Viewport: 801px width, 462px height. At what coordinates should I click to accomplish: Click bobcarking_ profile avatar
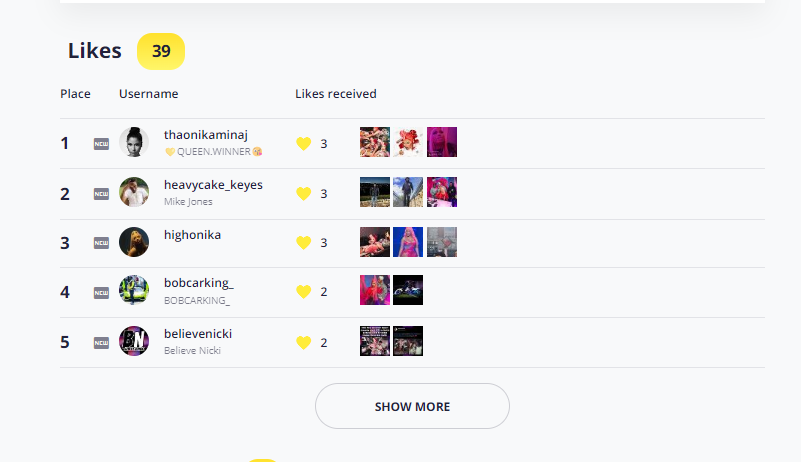pyautogui.click(x=134, y=290)
